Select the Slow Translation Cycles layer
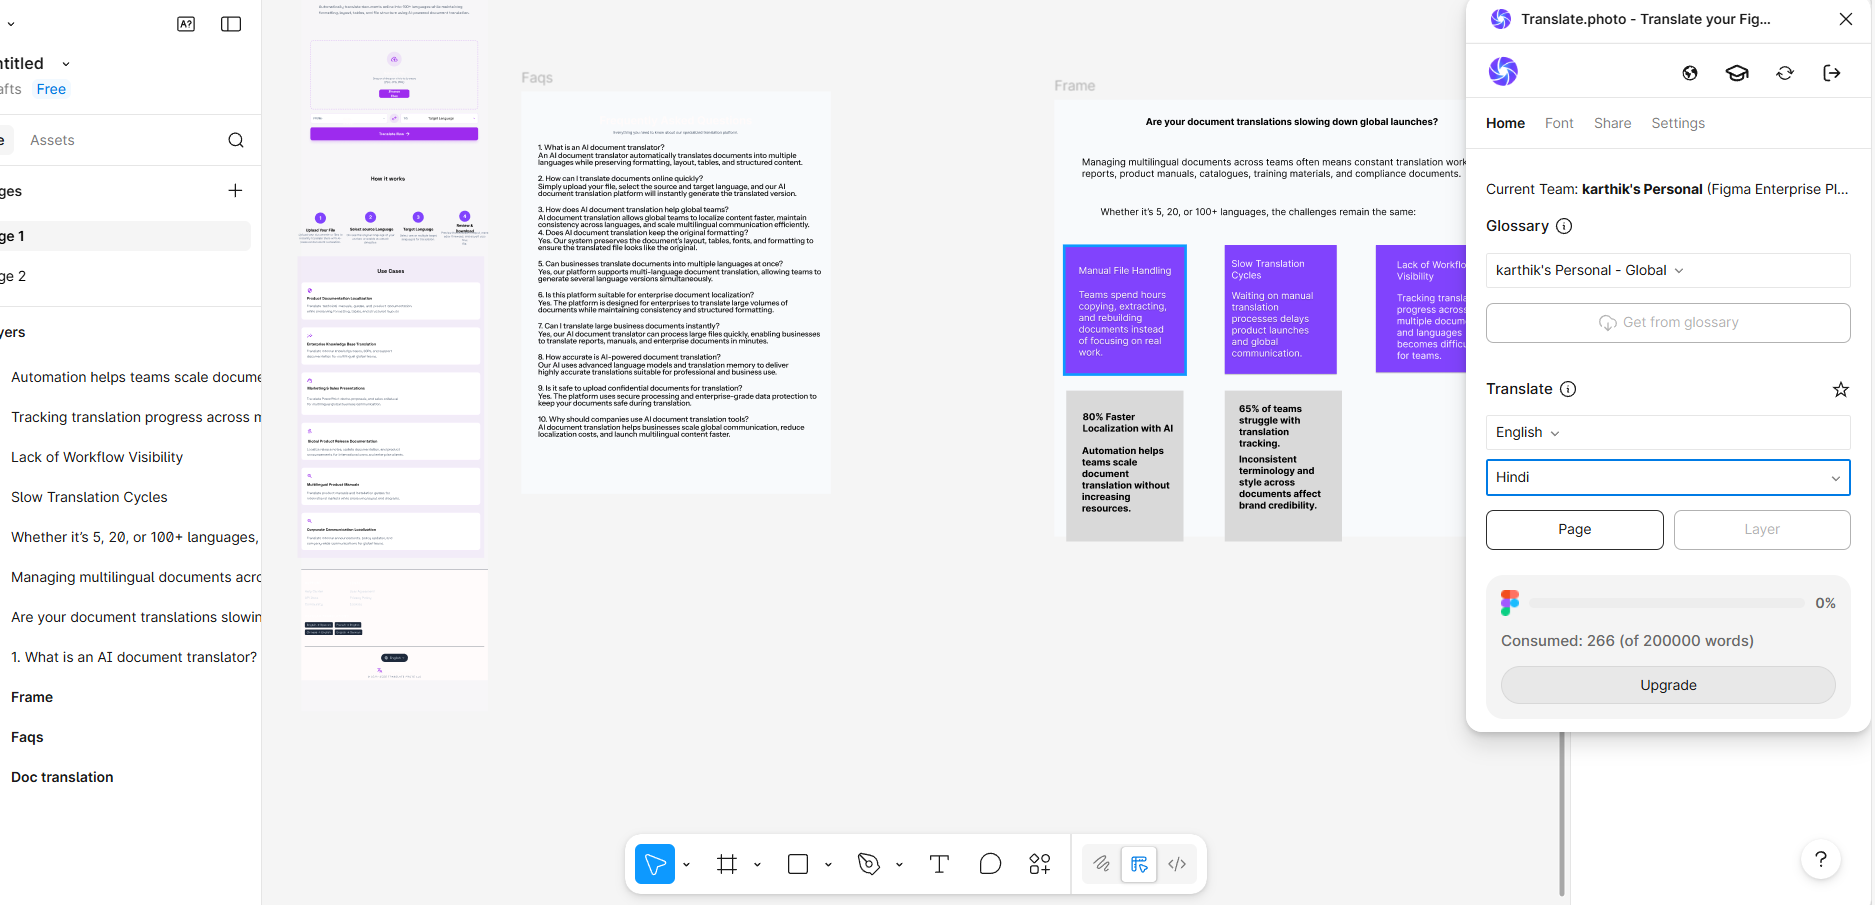This screenshot has height=905, width=1875. click(89, 497)
